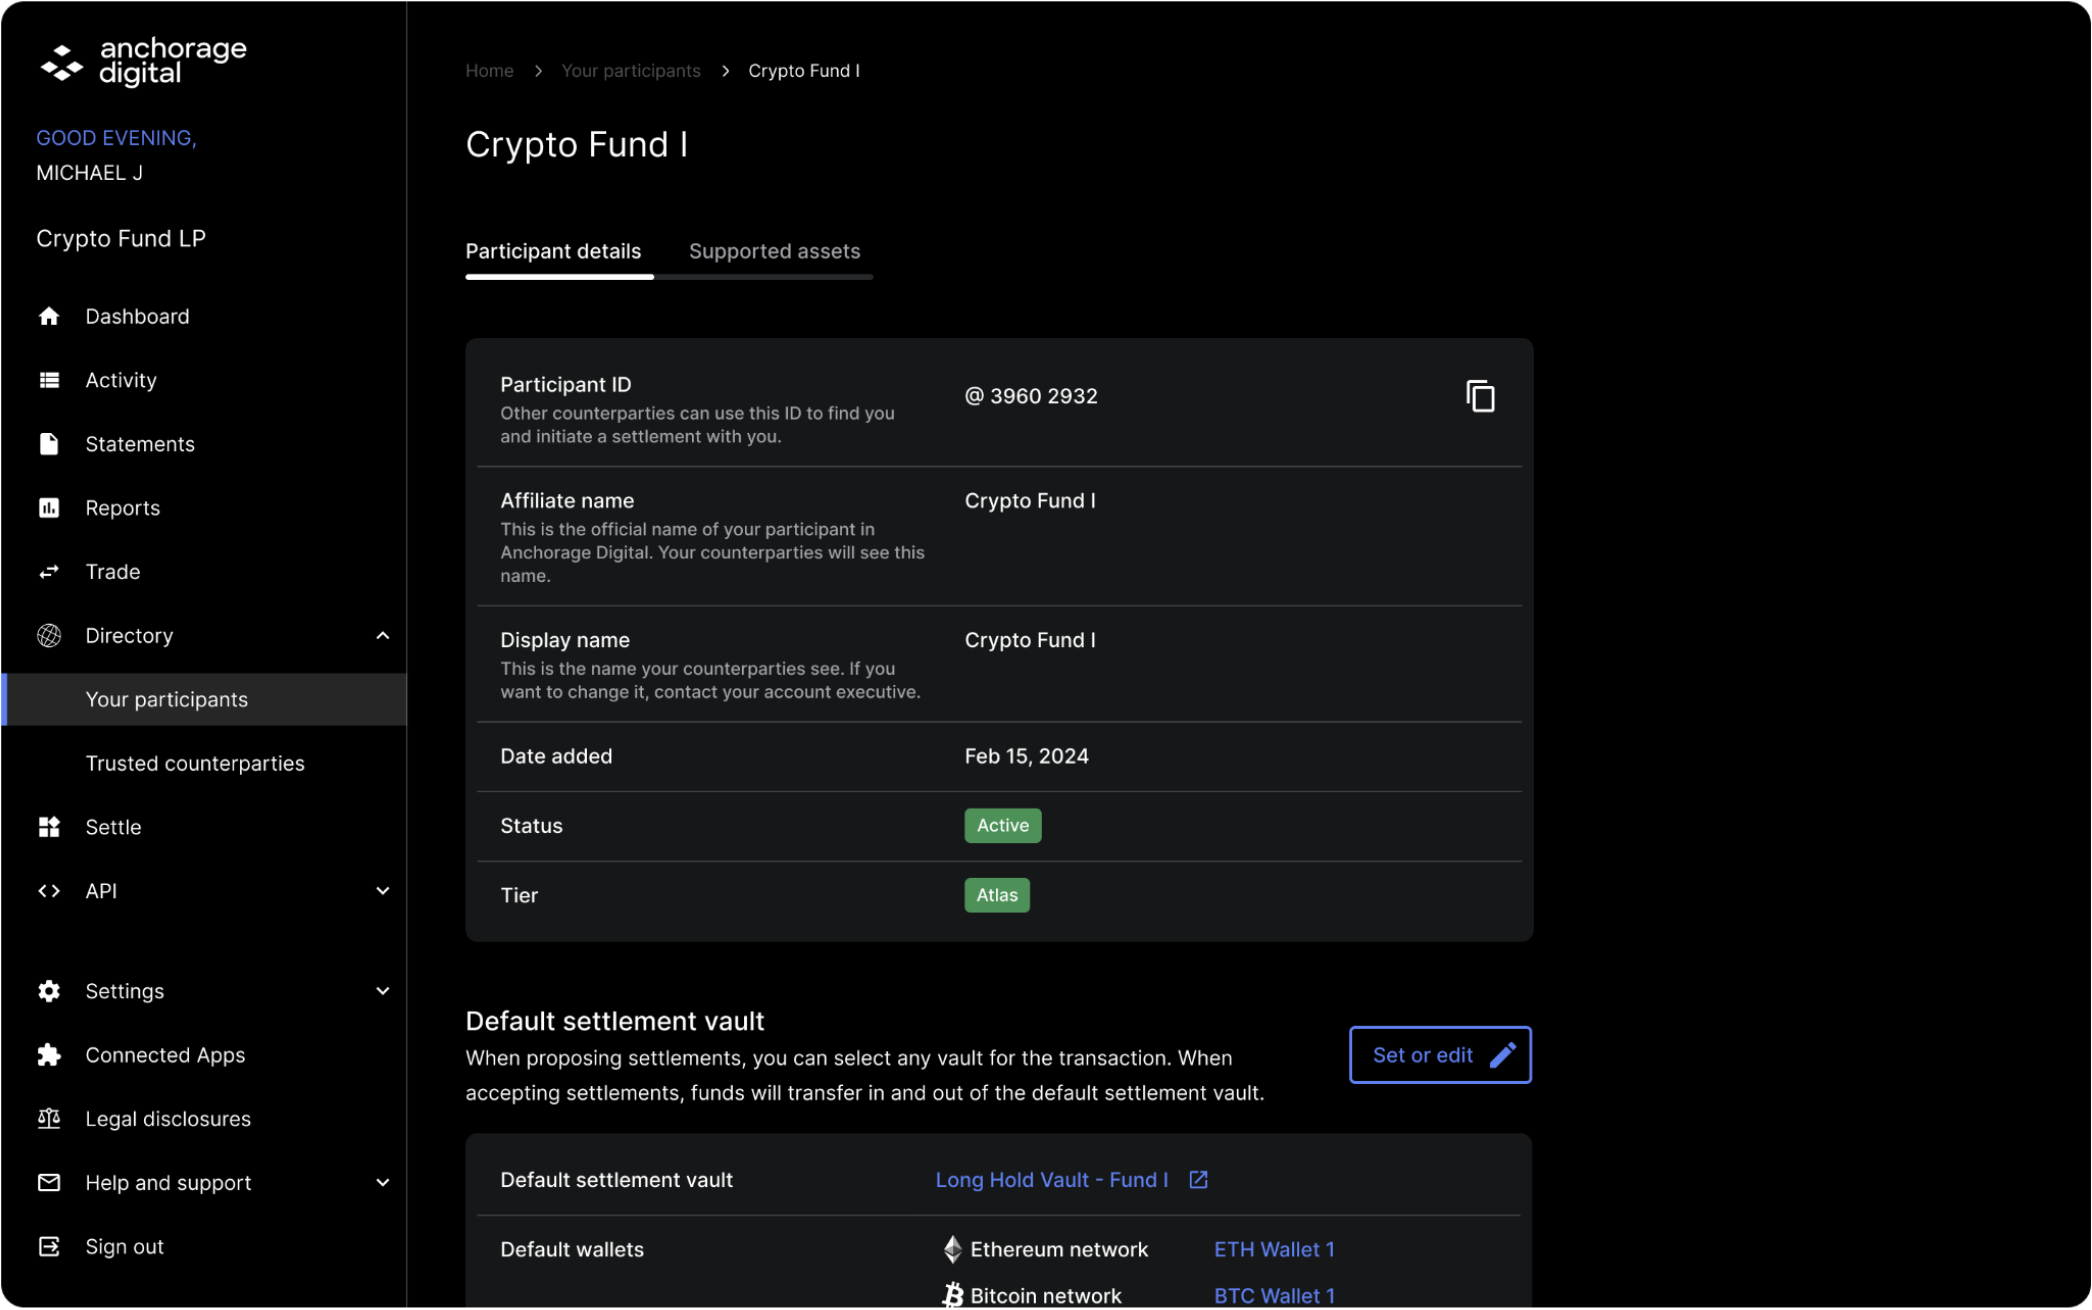The height and width of the screenshot is (1310, 2092).
Task: Open Your participants in sidebar
Action: coord(204,700)
